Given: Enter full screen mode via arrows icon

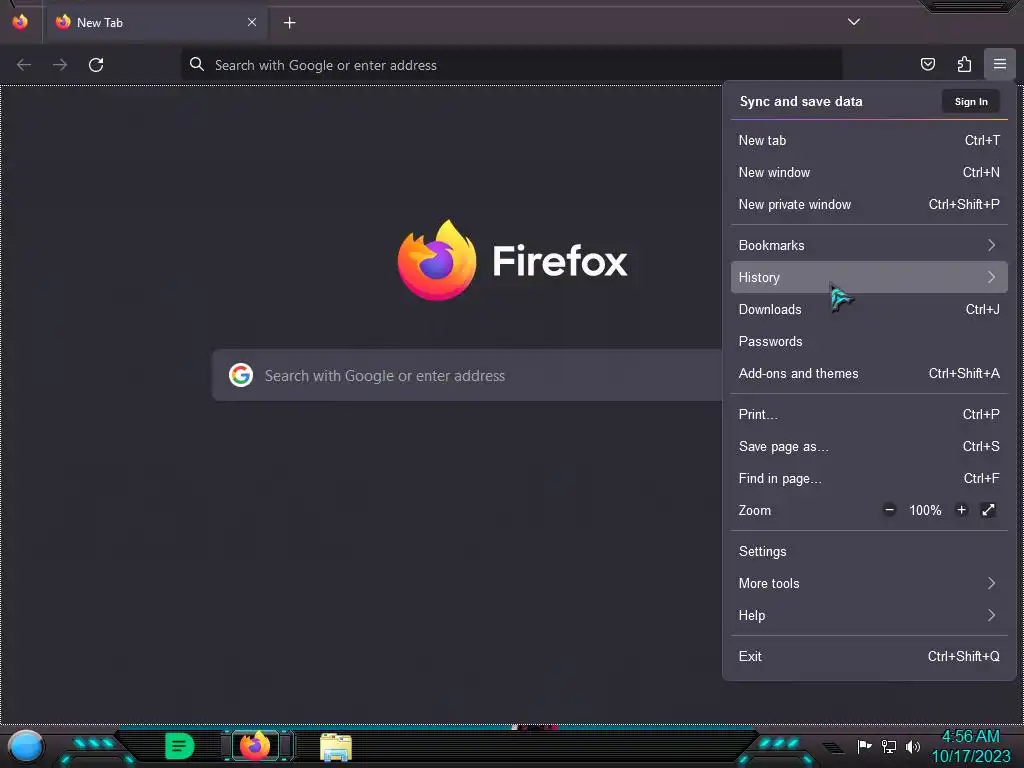Looking at the screenshot, I should pyautogui.click(x=988, y=510).
